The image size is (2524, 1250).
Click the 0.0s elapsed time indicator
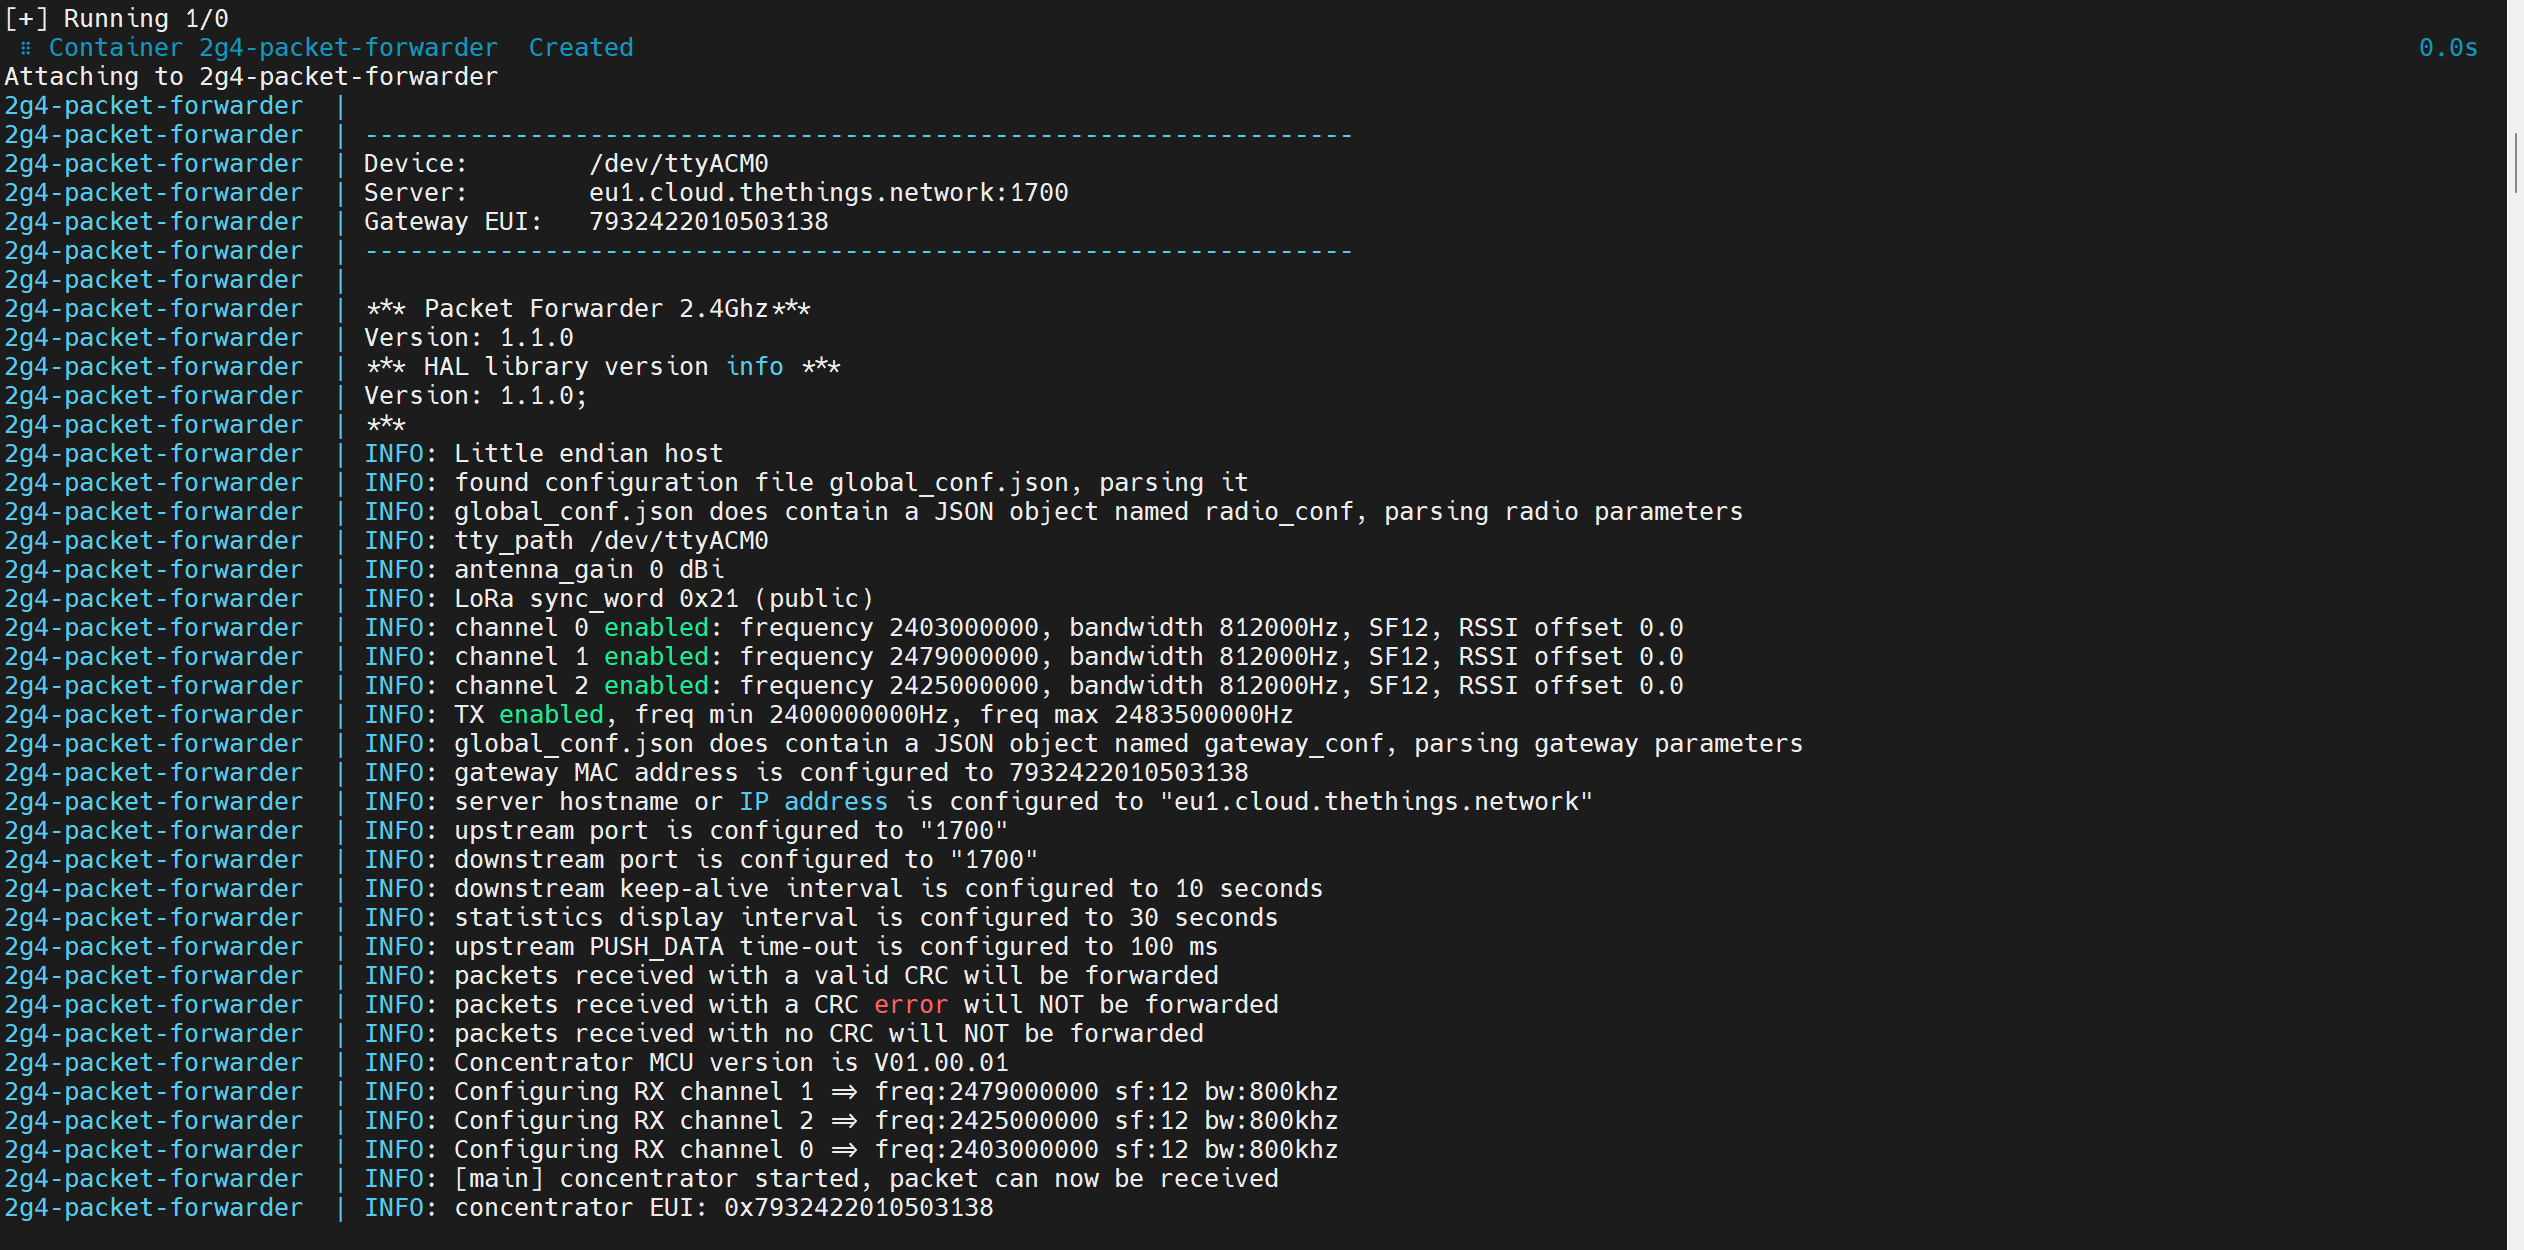pyautogui.click(x=2447, y=48)
